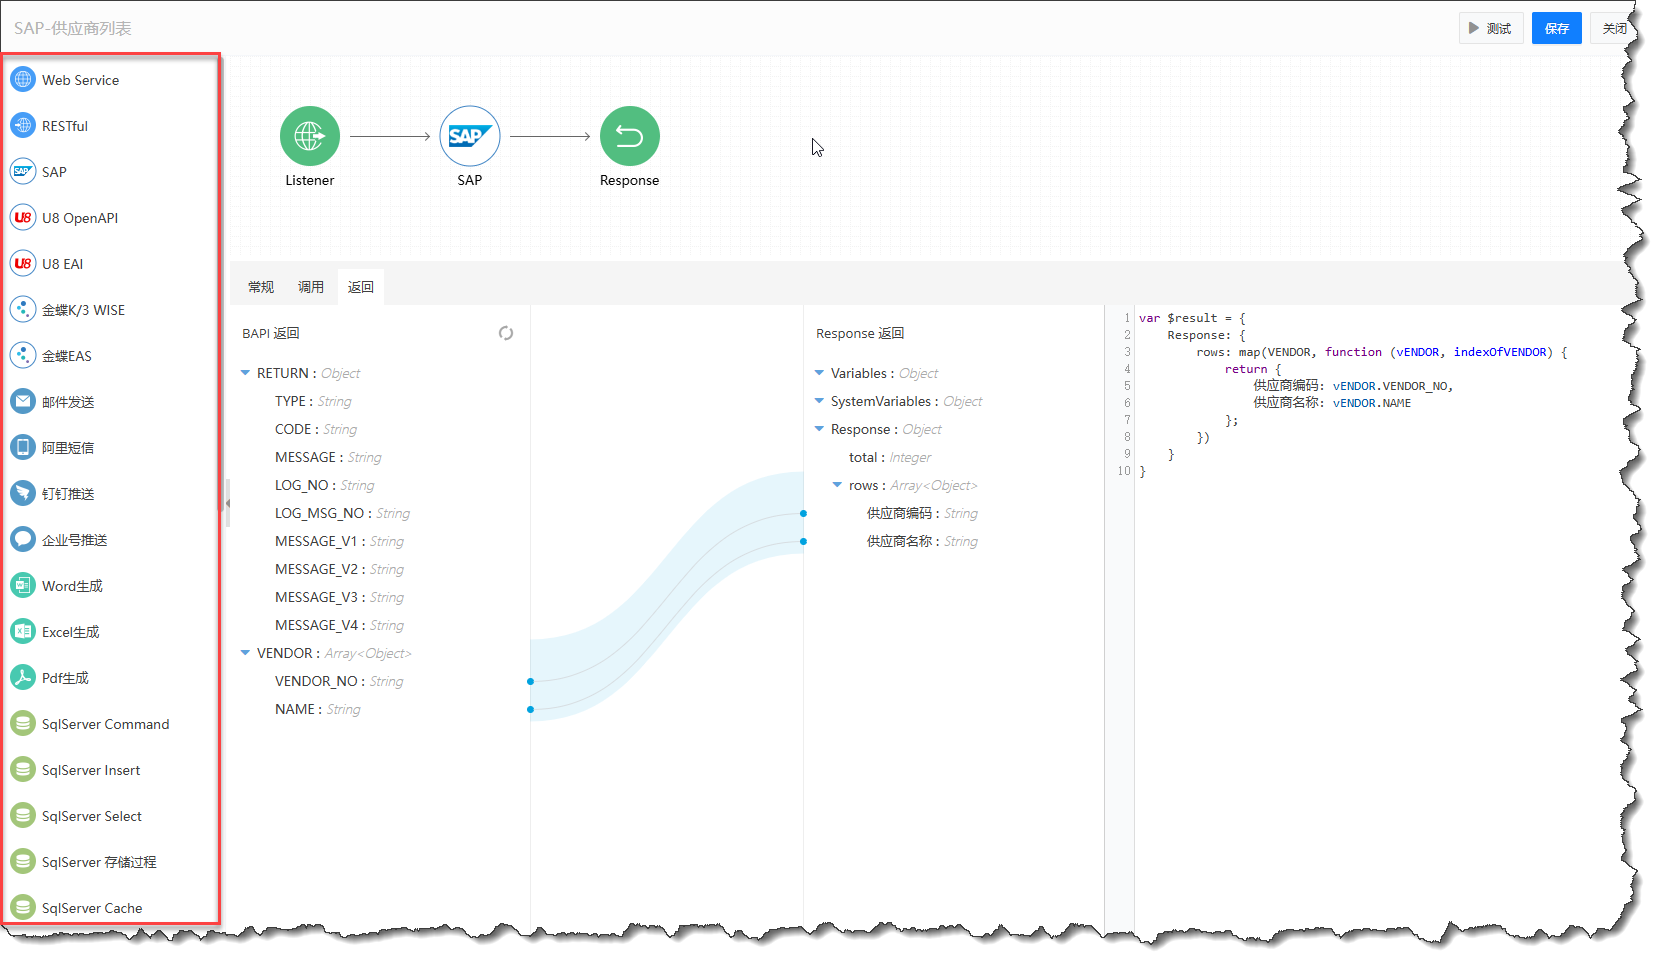
Task: Click the U8 OpenAPI icon in sidebar
Action: pyautogui.click(x=23, y=218)
